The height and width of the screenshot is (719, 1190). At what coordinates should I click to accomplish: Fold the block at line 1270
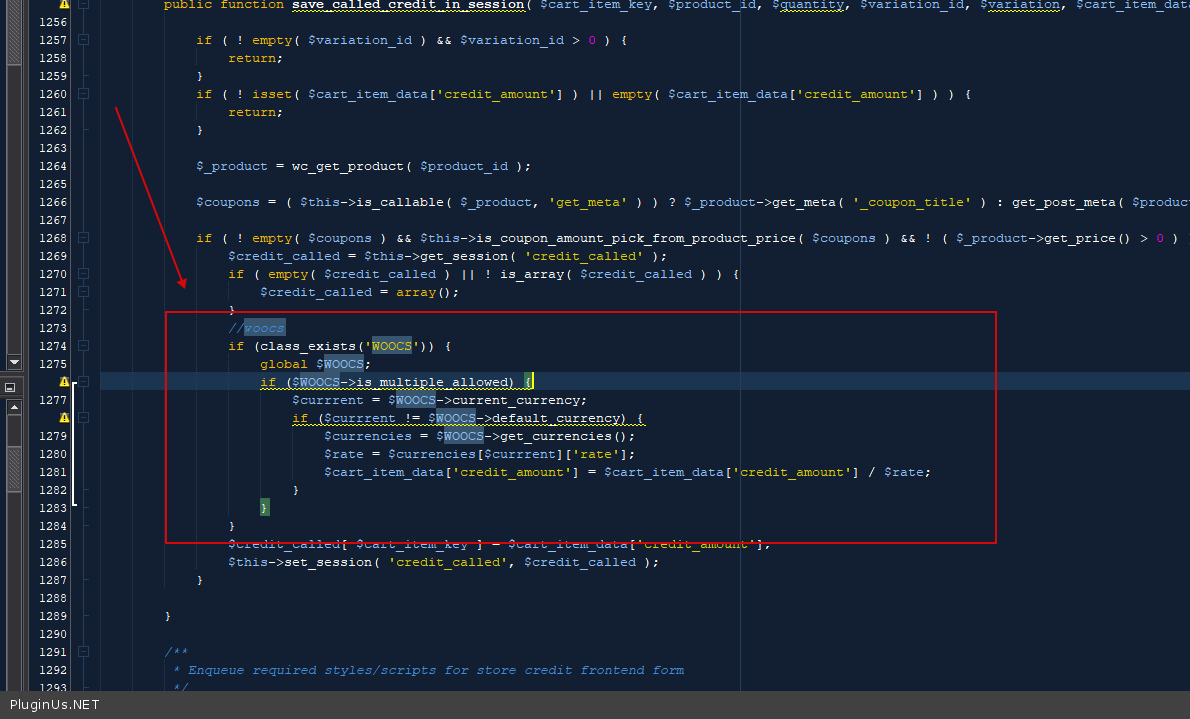coord(83,274)
